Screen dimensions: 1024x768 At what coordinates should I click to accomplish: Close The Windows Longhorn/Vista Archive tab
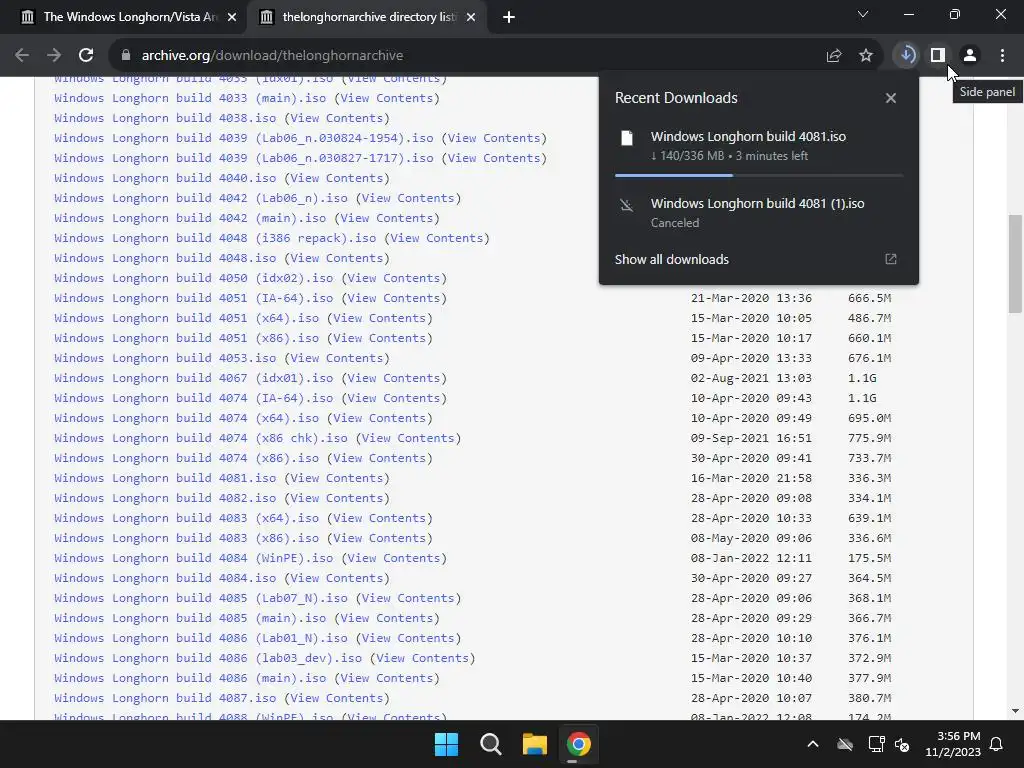232,17
